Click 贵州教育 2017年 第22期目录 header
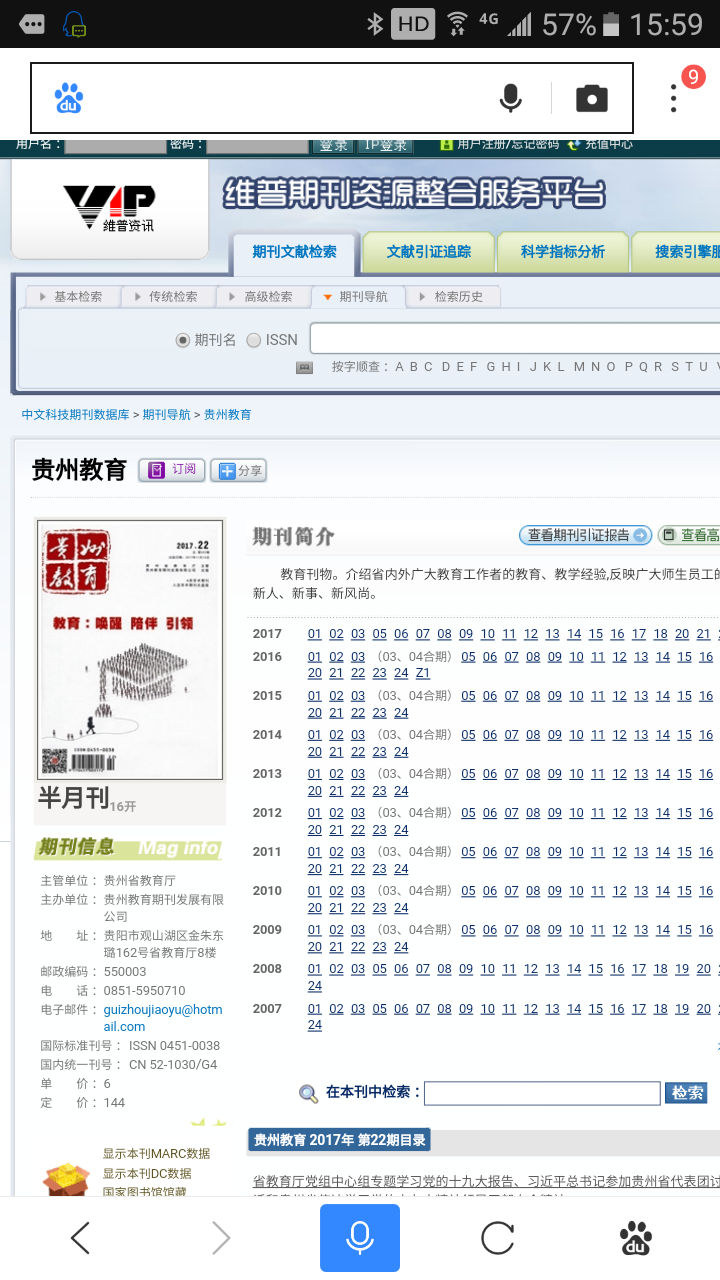 pyautogui.click(x=339, y=1140)
